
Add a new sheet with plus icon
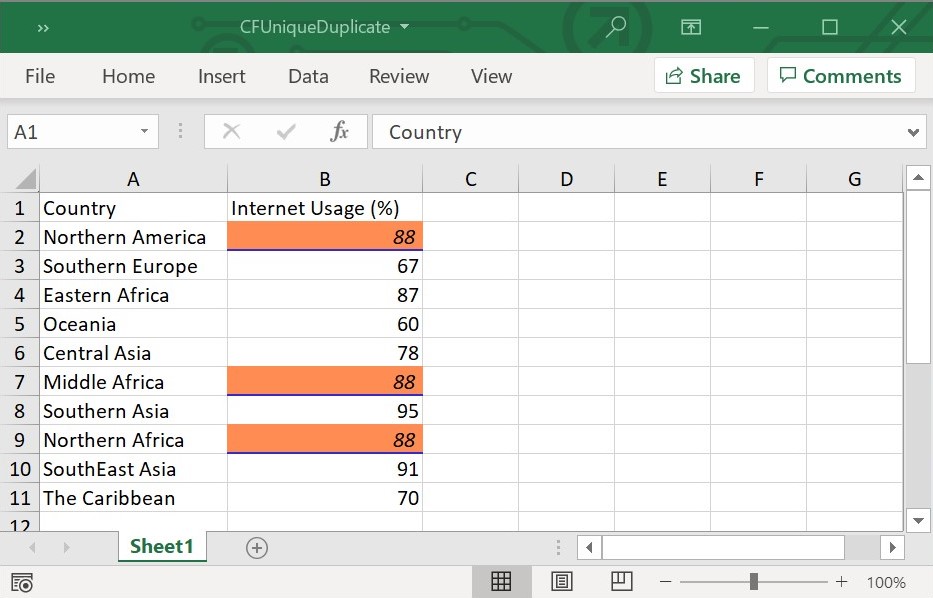[257, 547]
